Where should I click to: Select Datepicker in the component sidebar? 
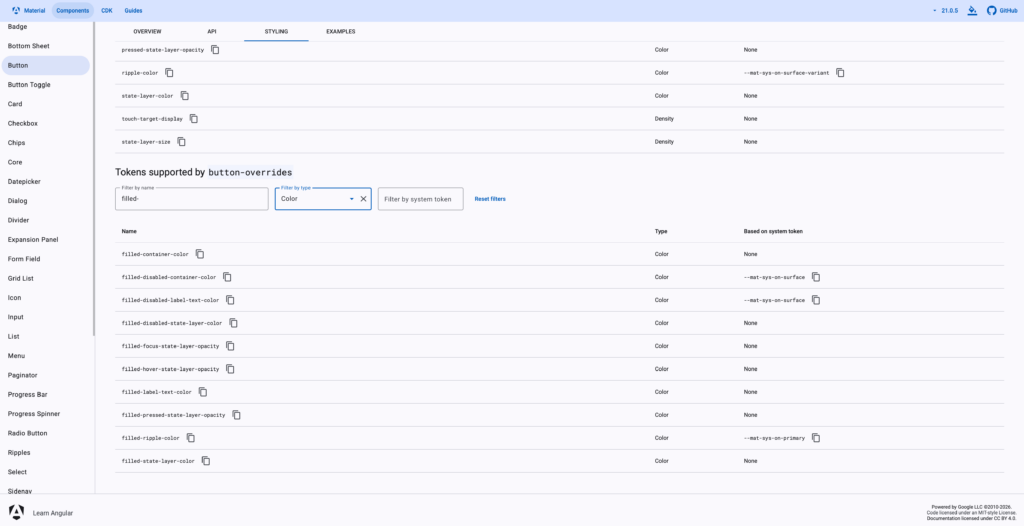[24, 181]
